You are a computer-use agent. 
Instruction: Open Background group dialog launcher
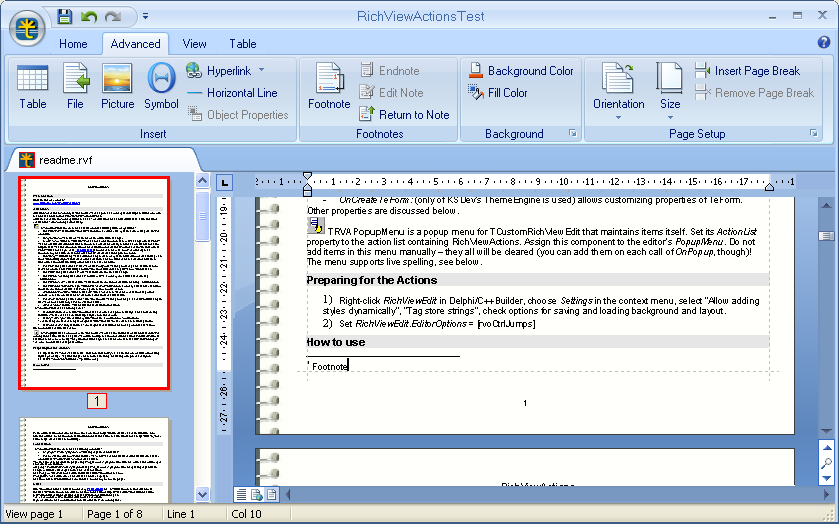pos(572,133)
